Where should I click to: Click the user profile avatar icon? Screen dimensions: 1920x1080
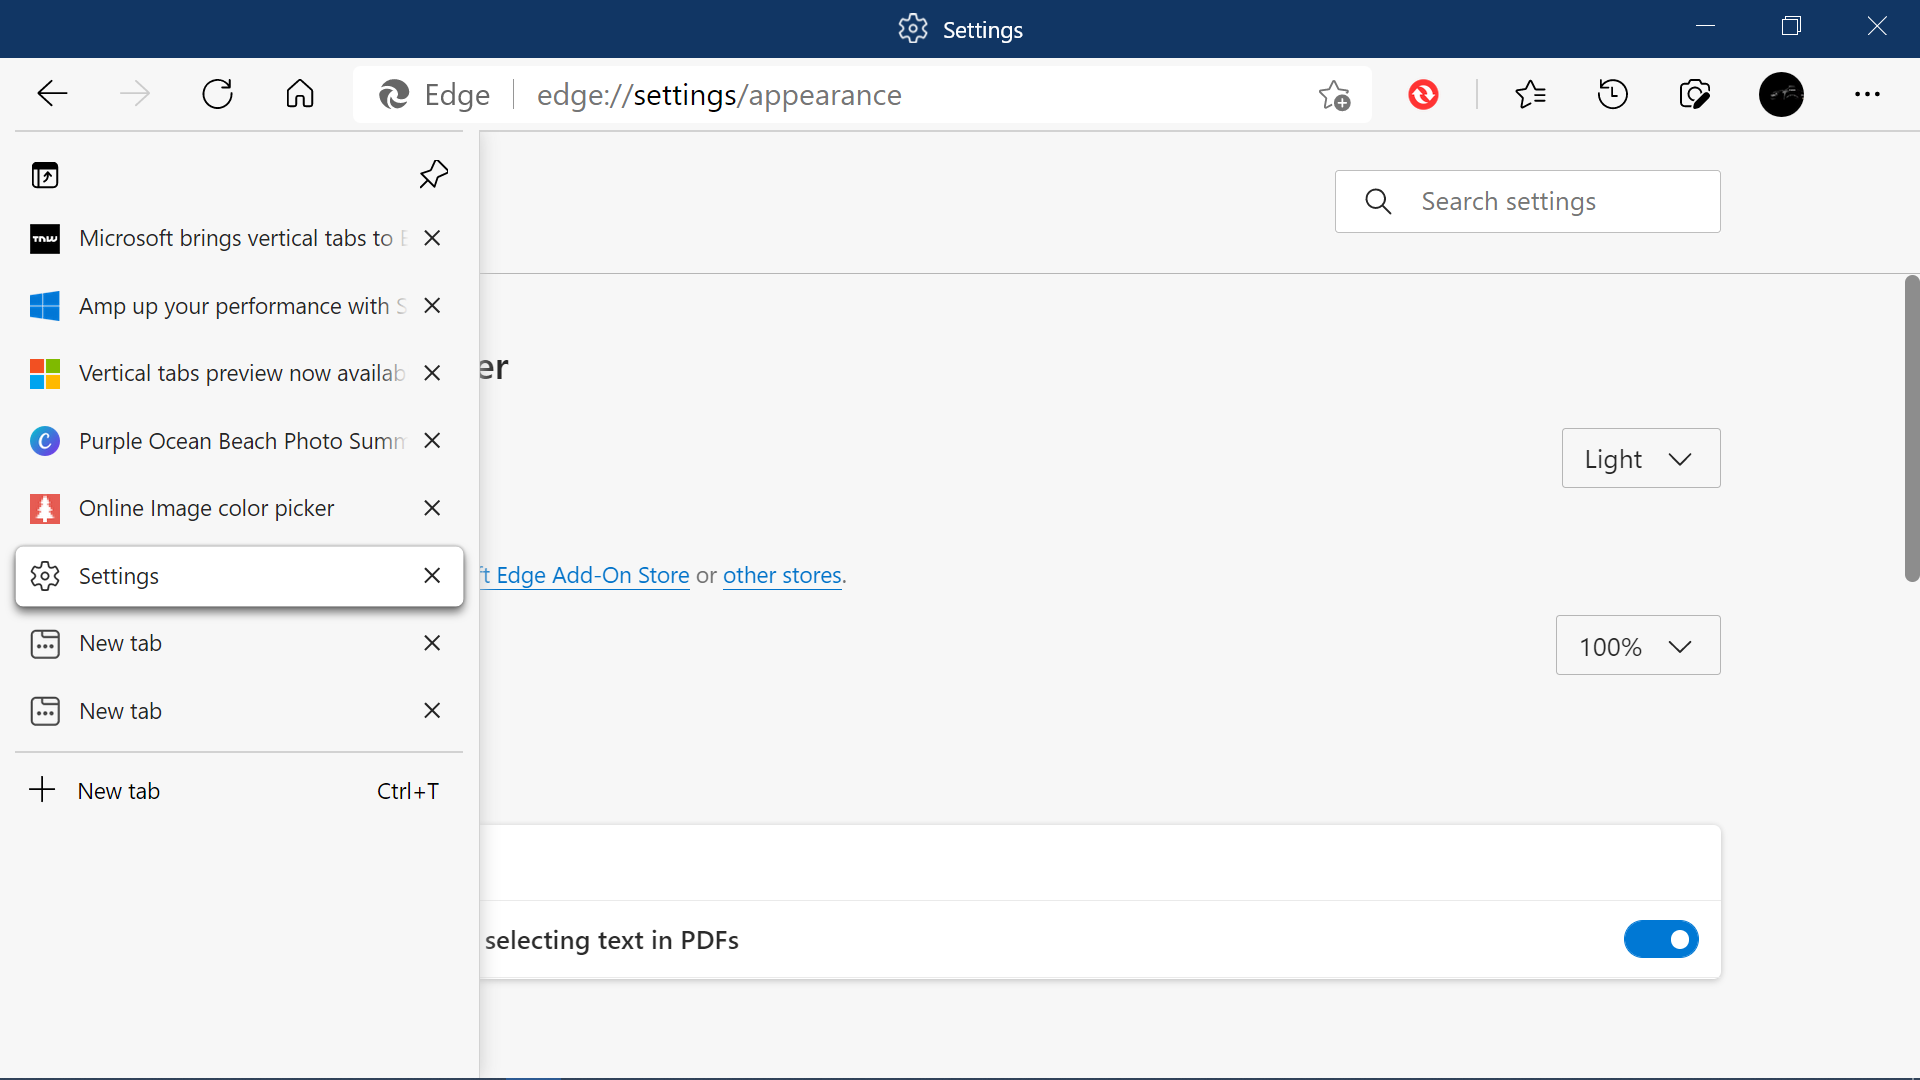pyautogui.click(x=1782, y=94)
